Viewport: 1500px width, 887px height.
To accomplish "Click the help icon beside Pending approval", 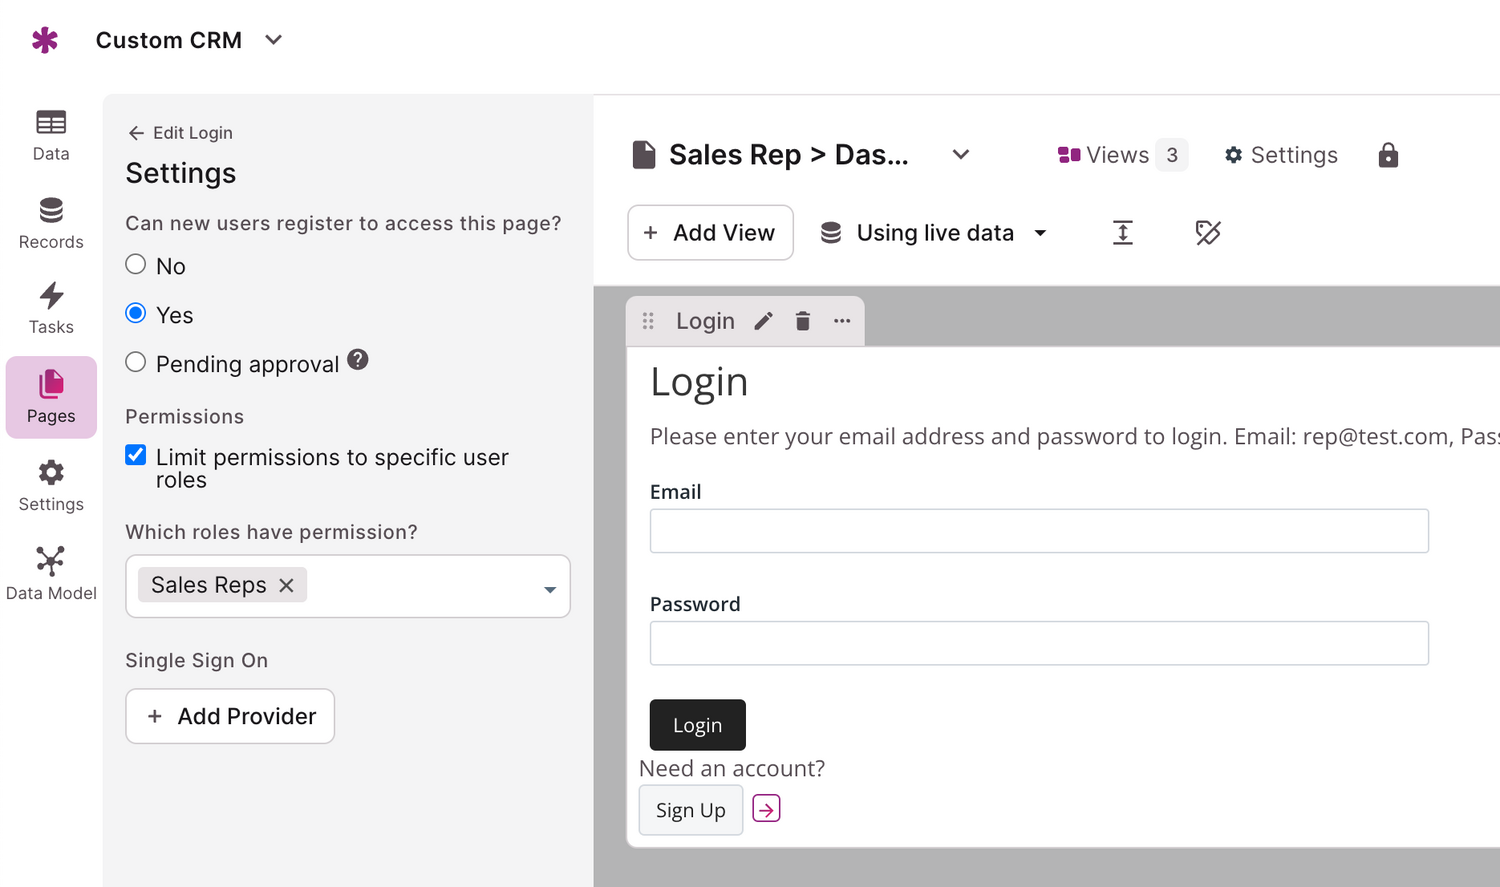I will tap(358, 360).
